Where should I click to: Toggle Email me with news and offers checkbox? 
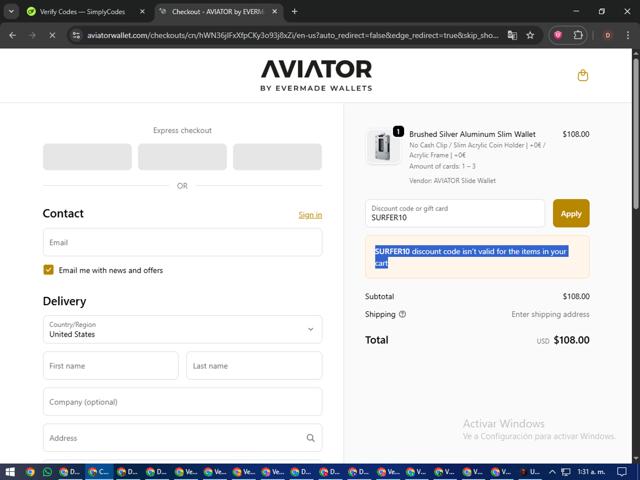pos(48,270)
